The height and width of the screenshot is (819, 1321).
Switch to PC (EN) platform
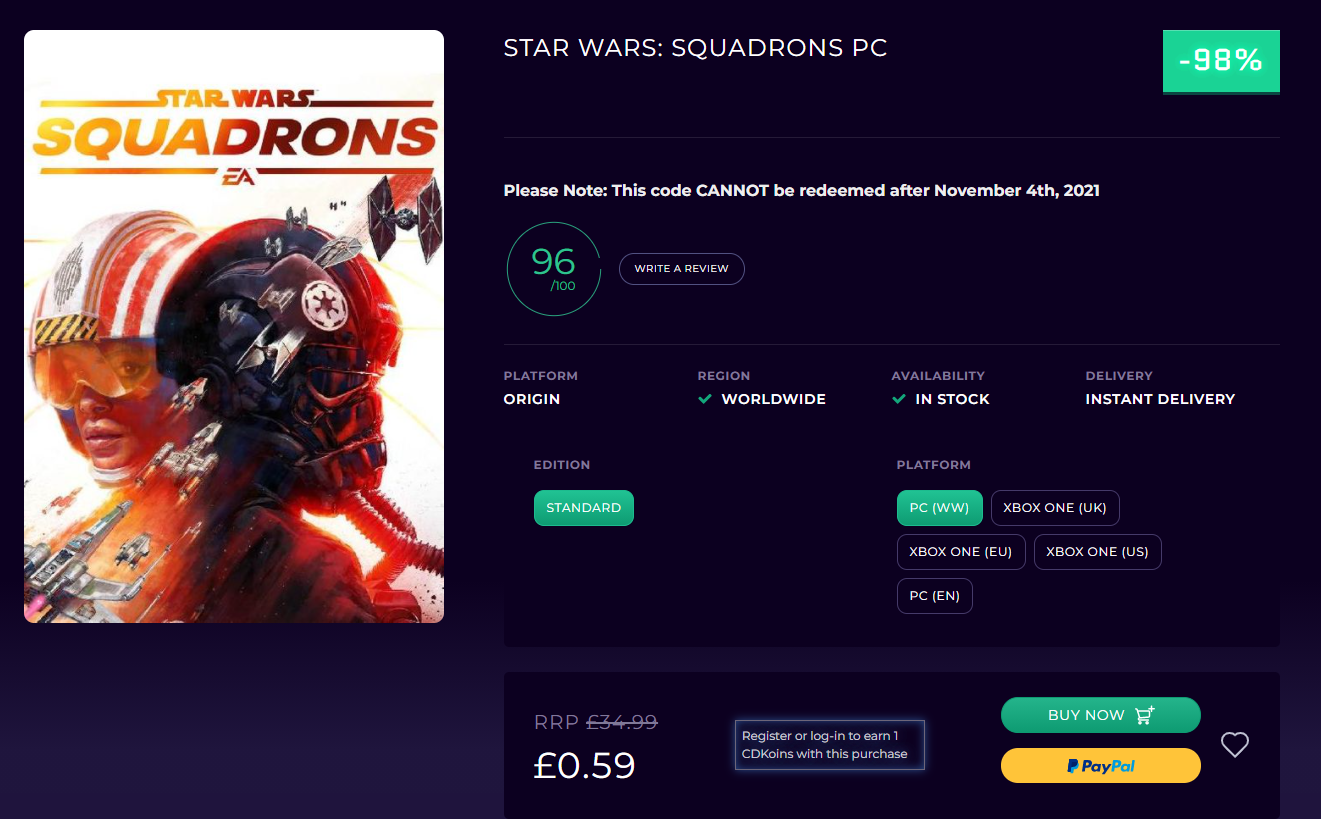click(x=934, y=596)
